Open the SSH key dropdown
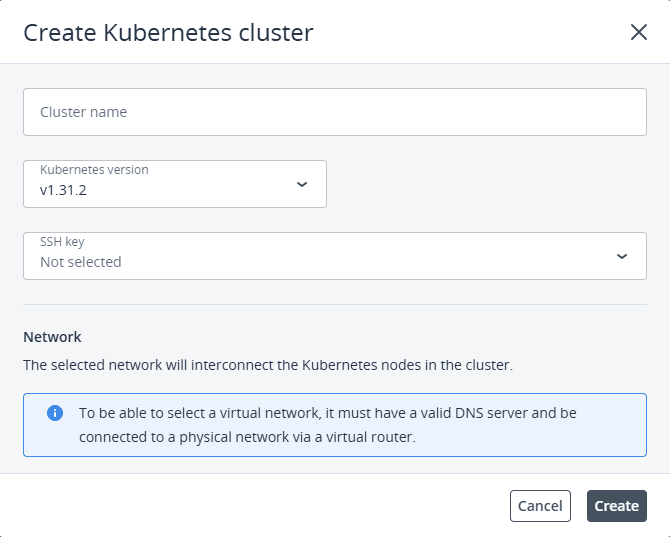The height and width of the screenshot is (537, 670). click(x=335, y=256)
